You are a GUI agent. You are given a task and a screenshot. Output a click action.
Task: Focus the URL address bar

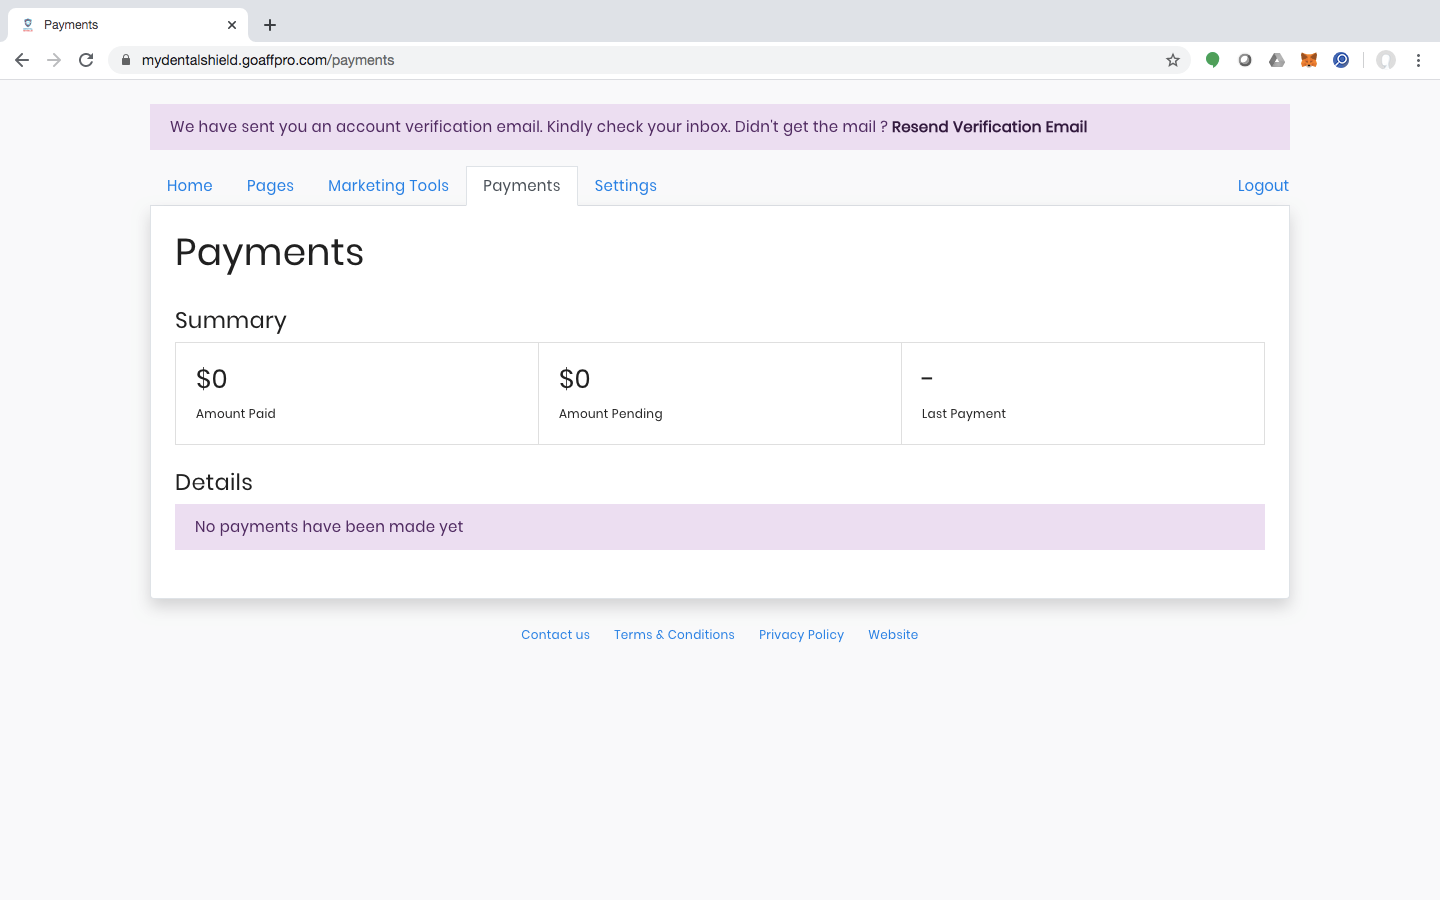[640, 60]
